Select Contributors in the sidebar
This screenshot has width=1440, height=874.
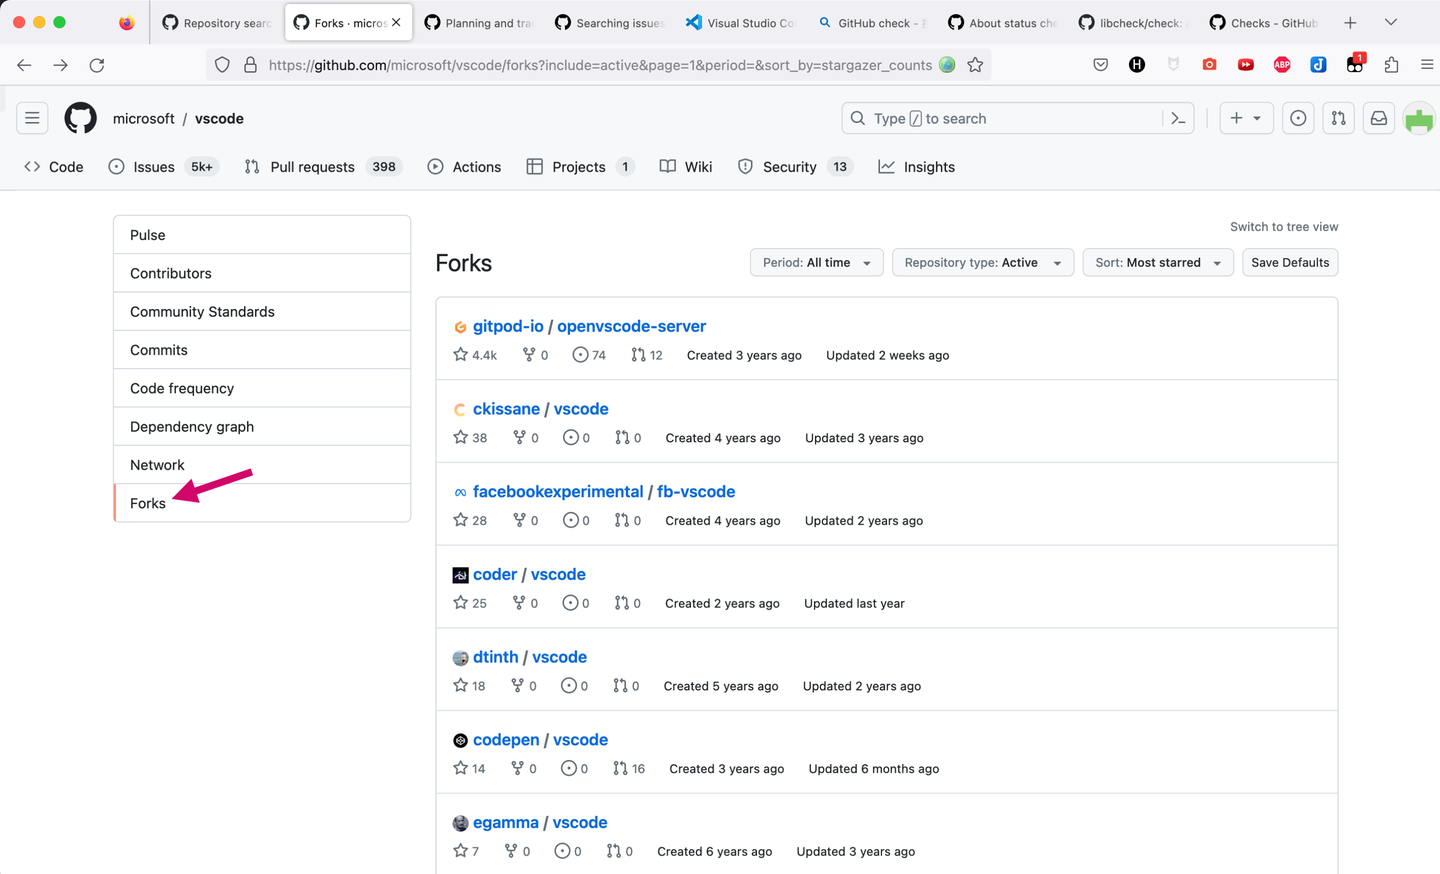click(262, 273)
